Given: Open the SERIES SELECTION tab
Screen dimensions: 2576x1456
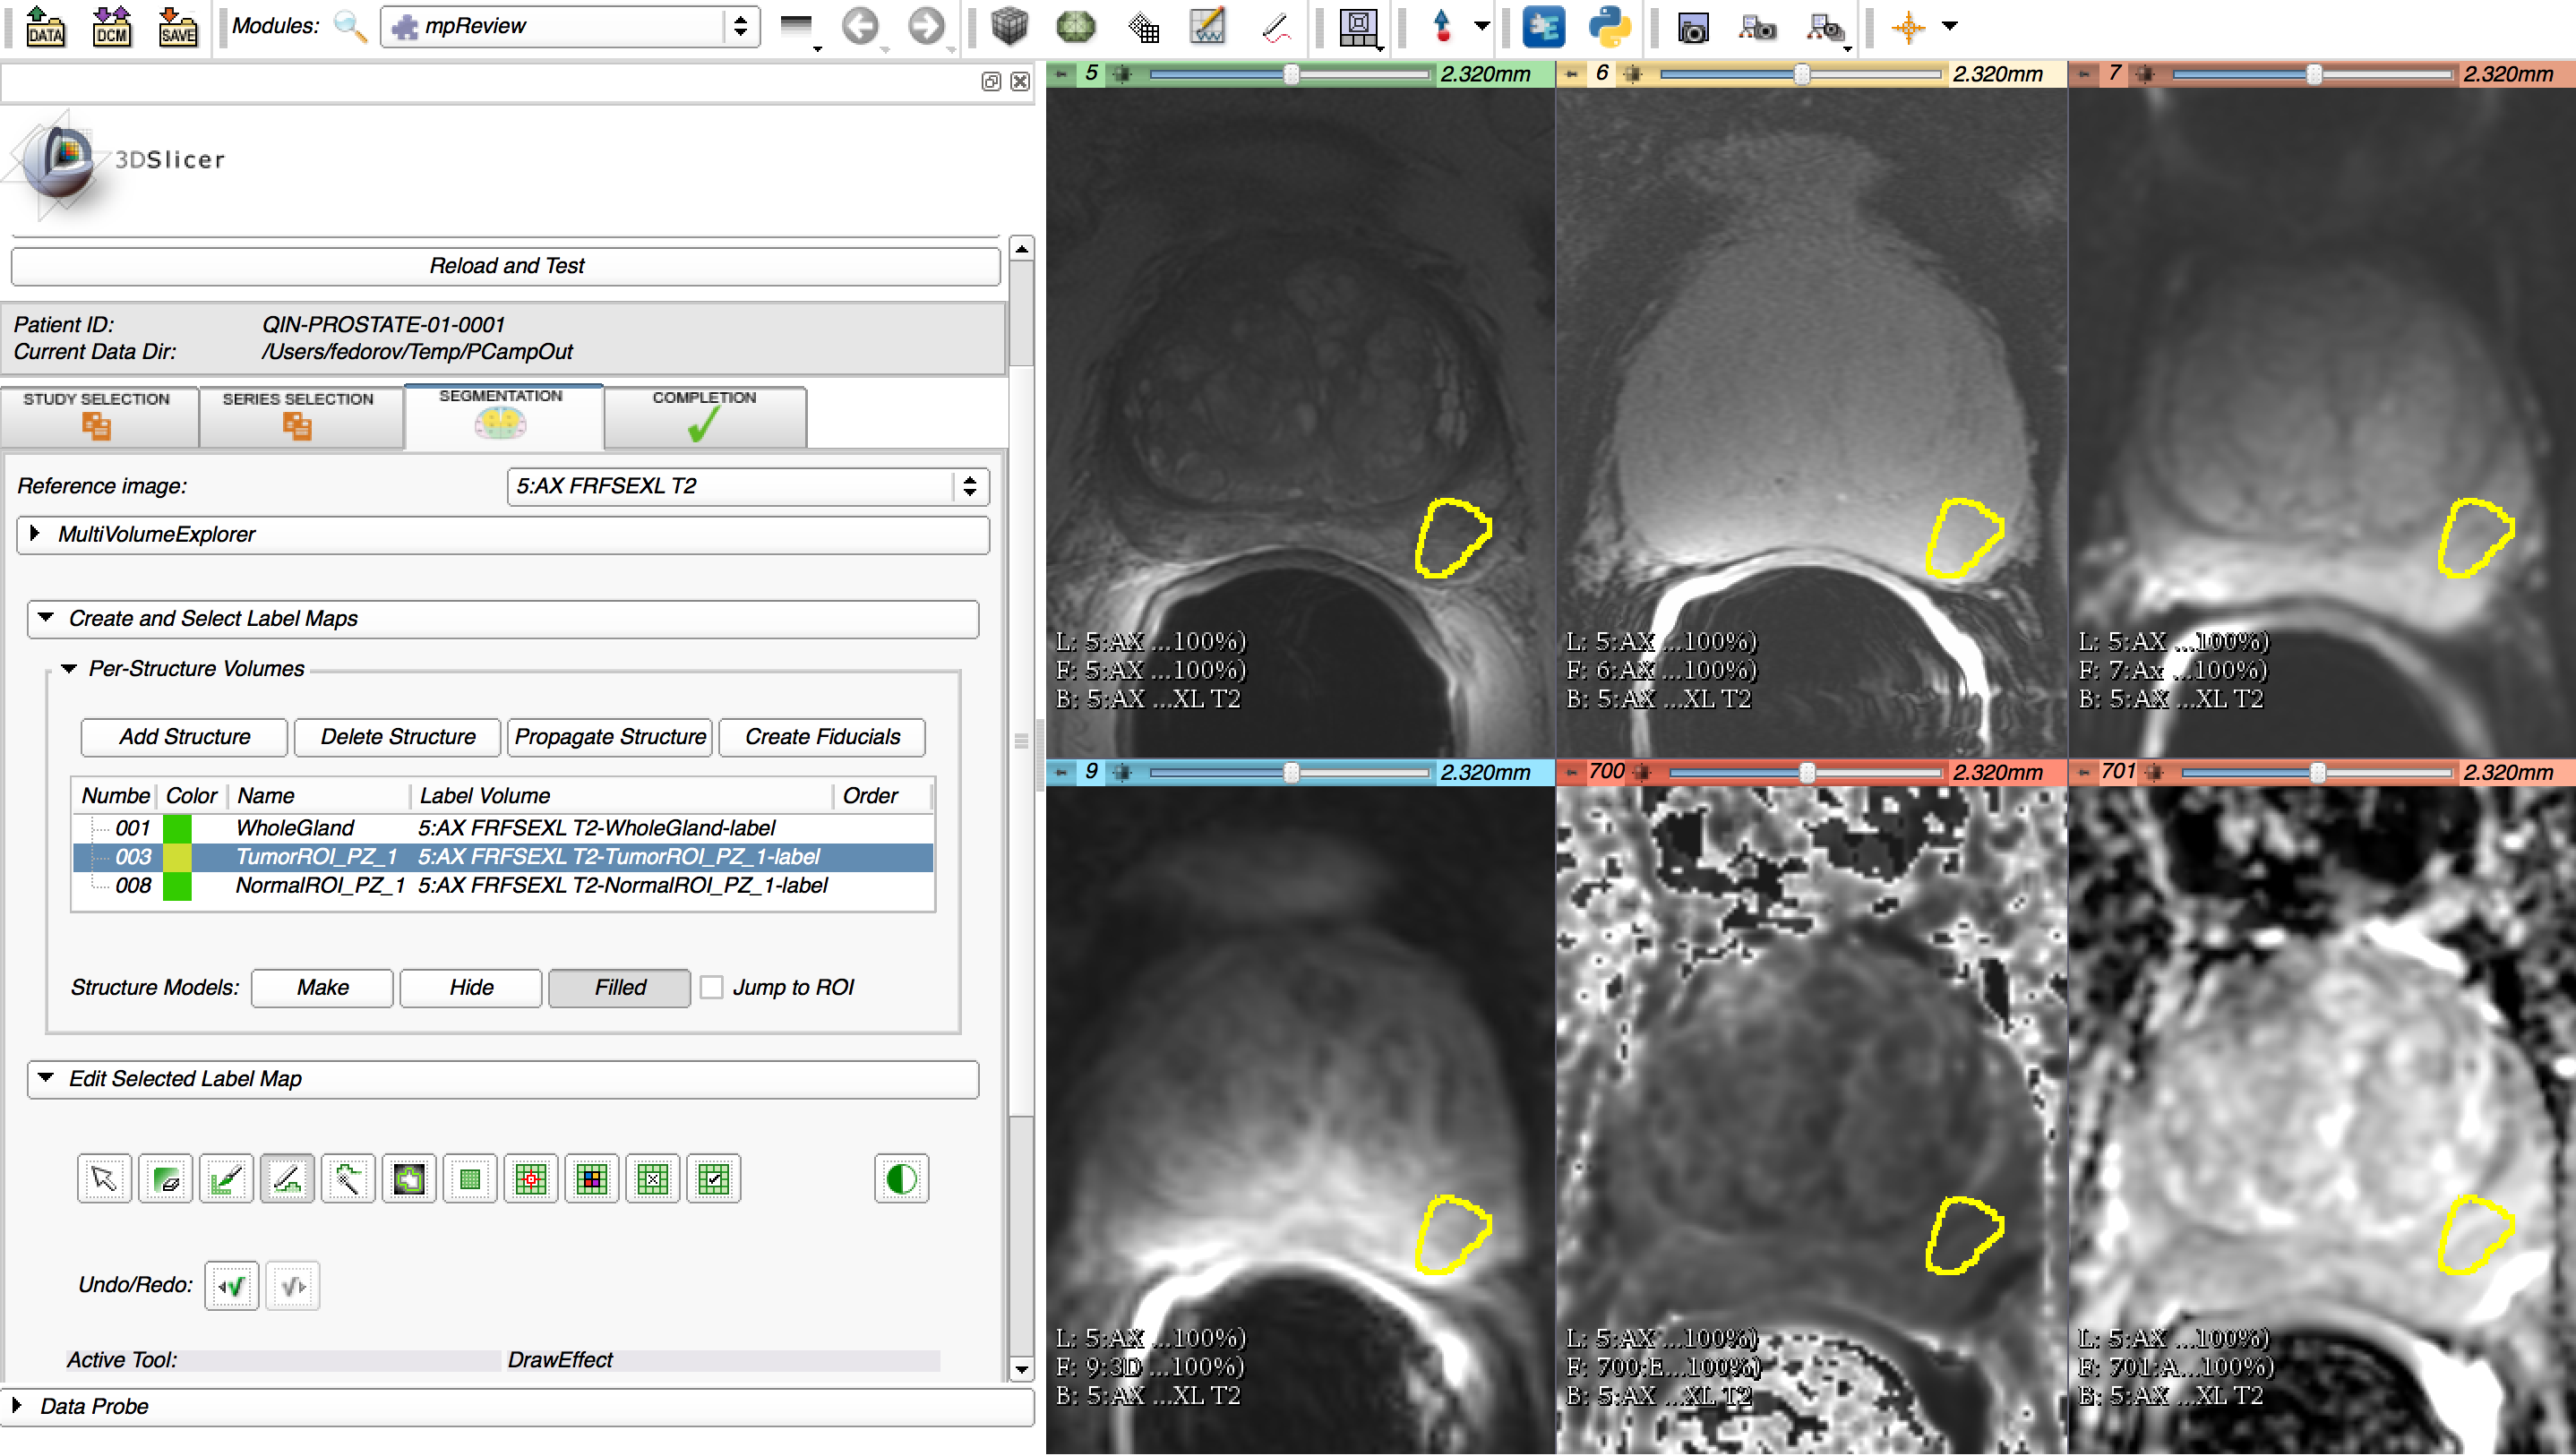Looking at the screenshot, I should click(298, 415).
